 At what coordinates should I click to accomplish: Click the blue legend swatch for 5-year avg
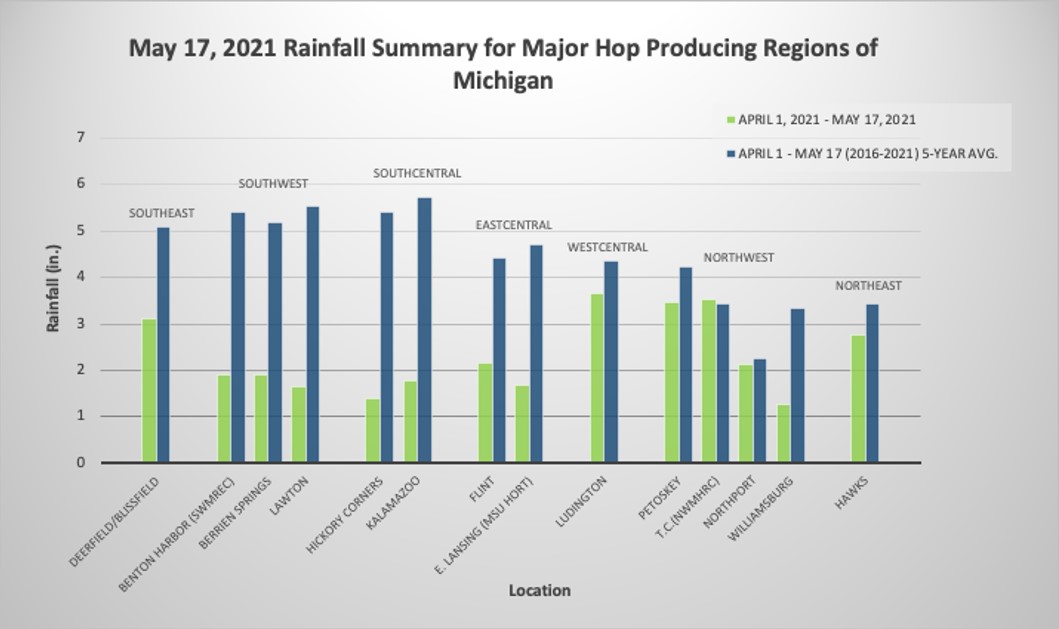point(731,154)
